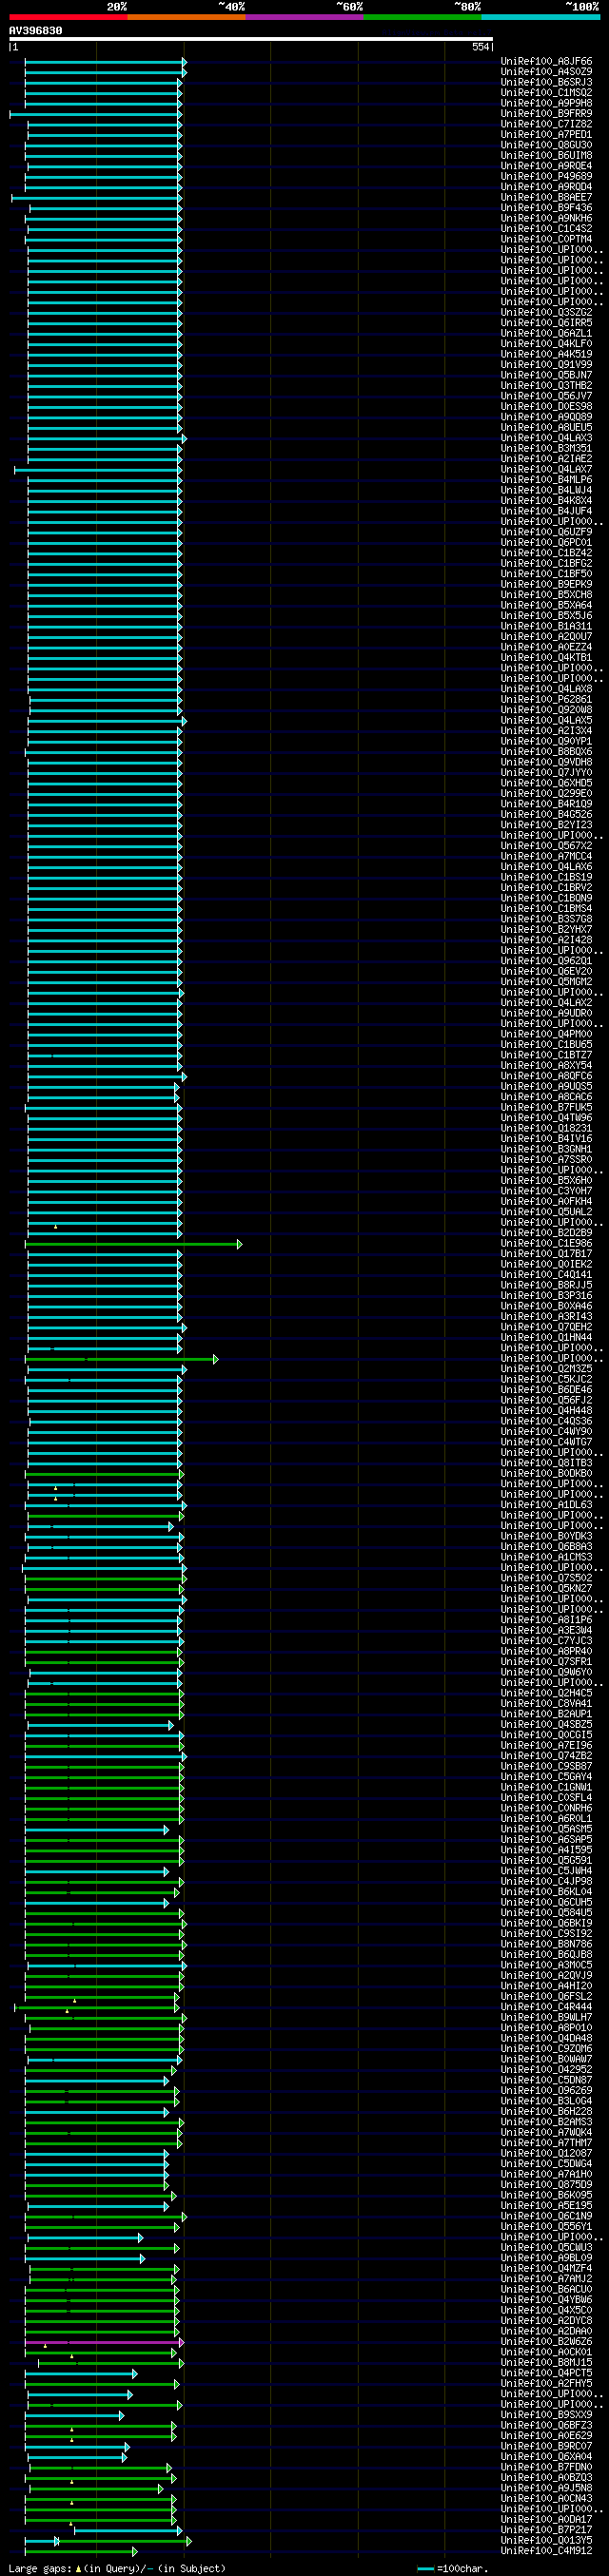609x2576 pixels.
Task: Select label UniRef100_A4K519
Action: tap(546, 355)
